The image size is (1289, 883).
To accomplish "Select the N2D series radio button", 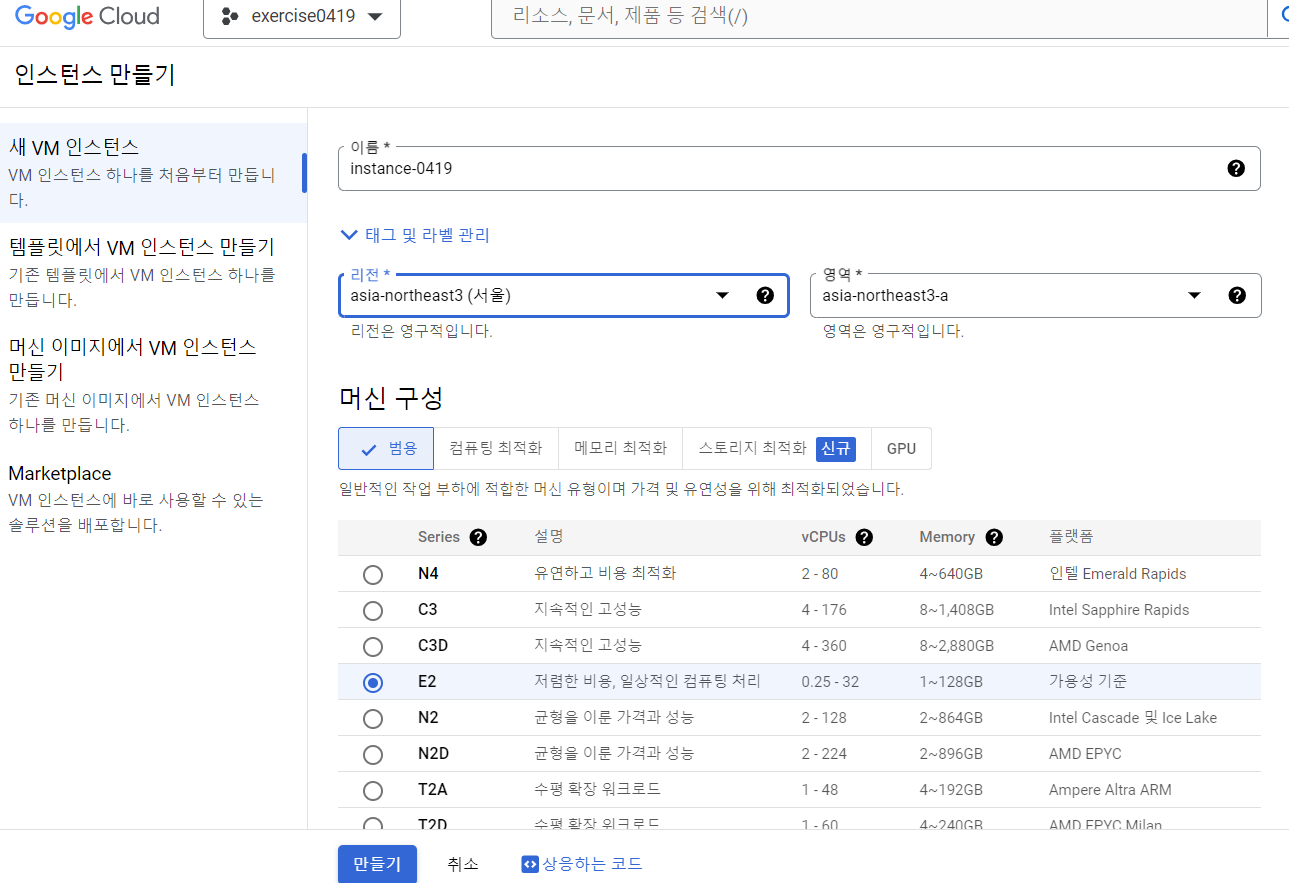I will [373, 754].
